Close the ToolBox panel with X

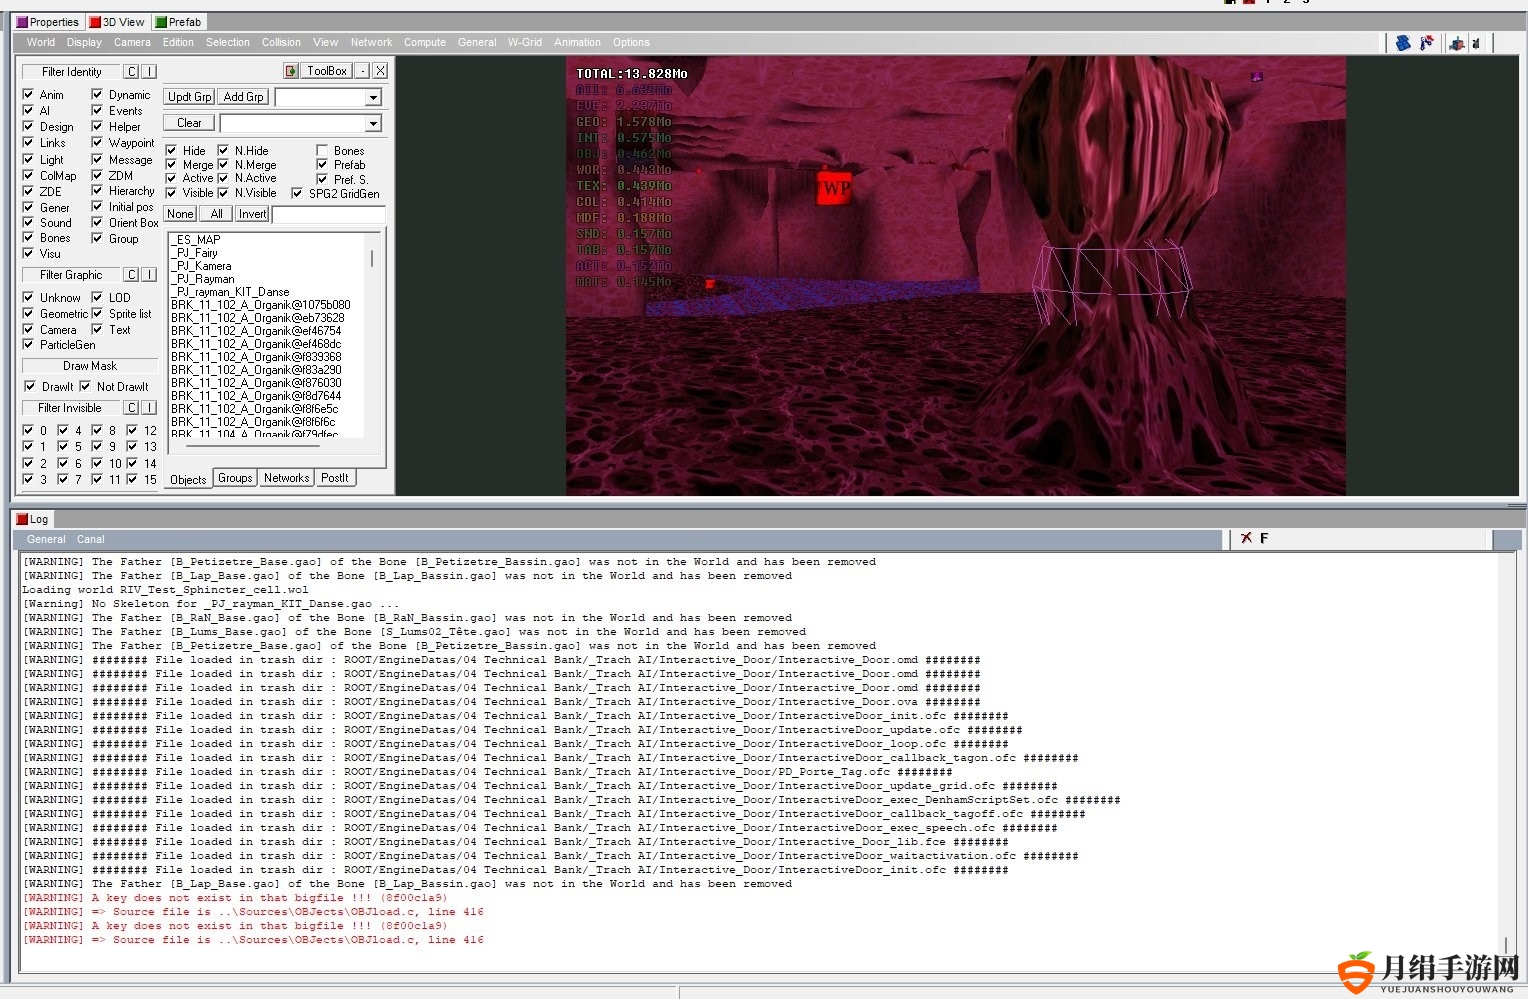(x=380, y=71)
